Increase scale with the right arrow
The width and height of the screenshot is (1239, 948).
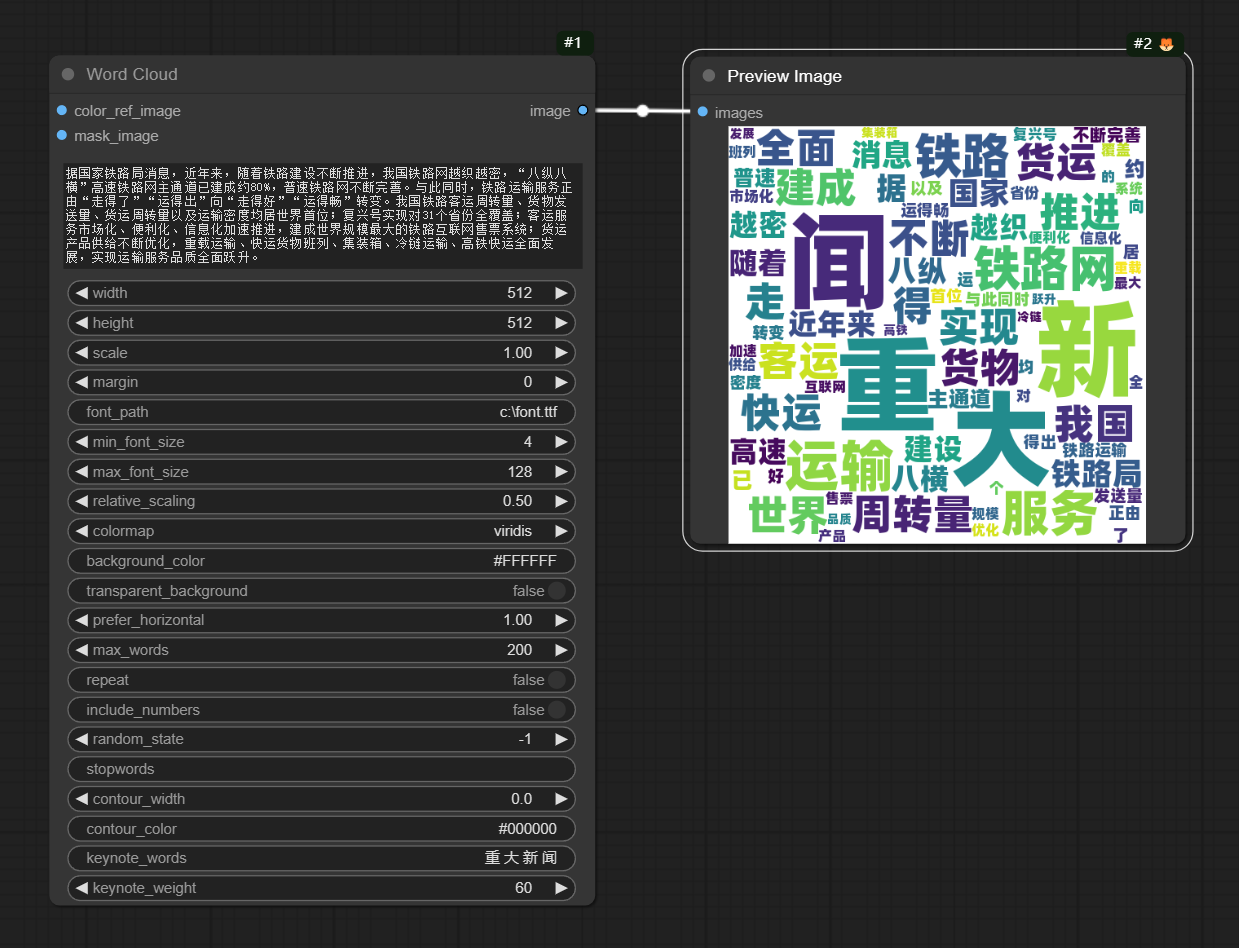coord(562,353)
